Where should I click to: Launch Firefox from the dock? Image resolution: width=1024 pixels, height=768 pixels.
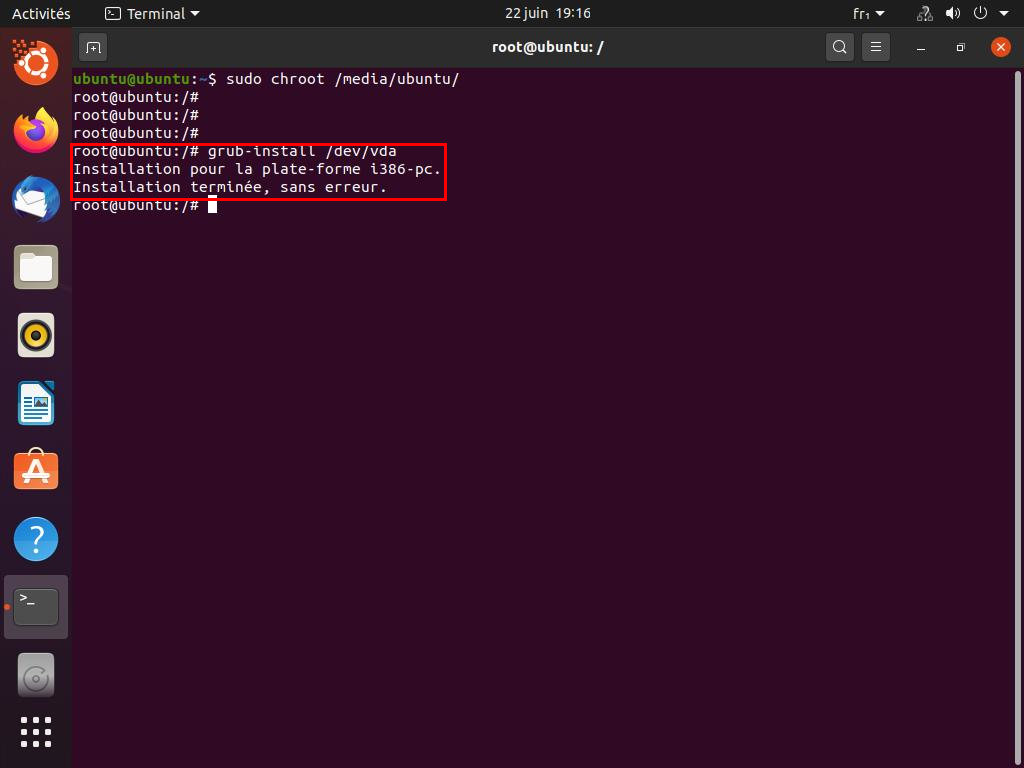(36, 131)
